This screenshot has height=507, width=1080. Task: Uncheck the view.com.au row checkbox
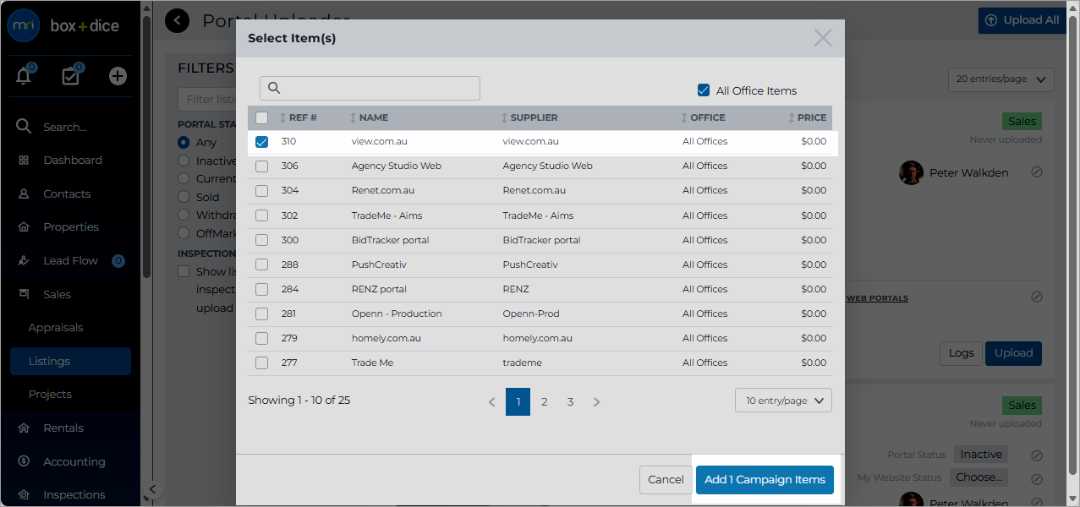point(262,142)
